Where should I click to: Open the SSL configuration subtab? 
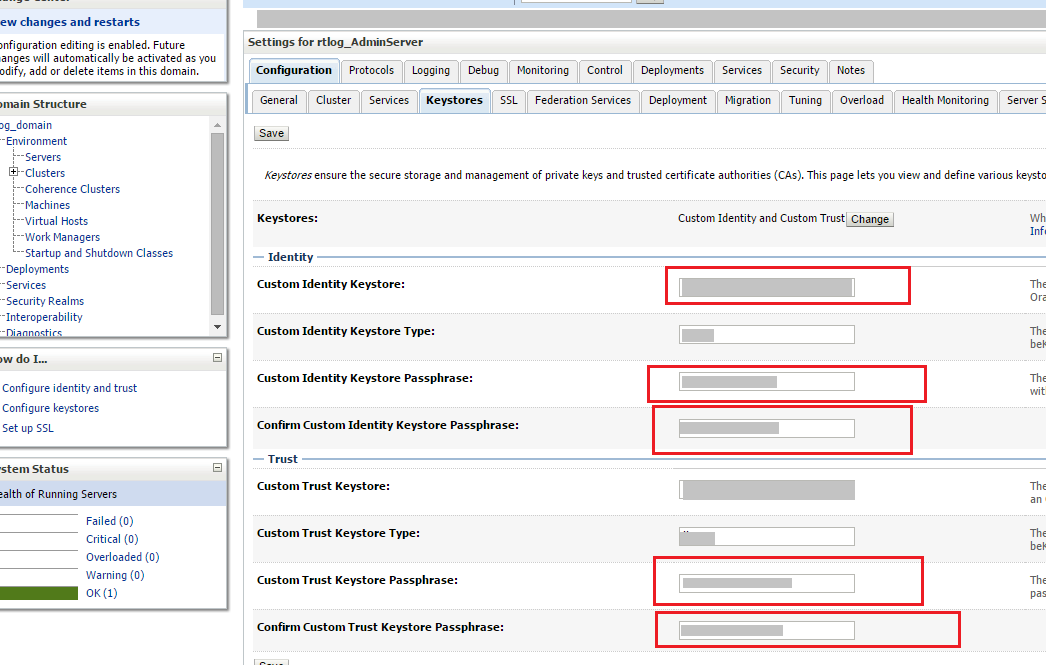(508, 100)
